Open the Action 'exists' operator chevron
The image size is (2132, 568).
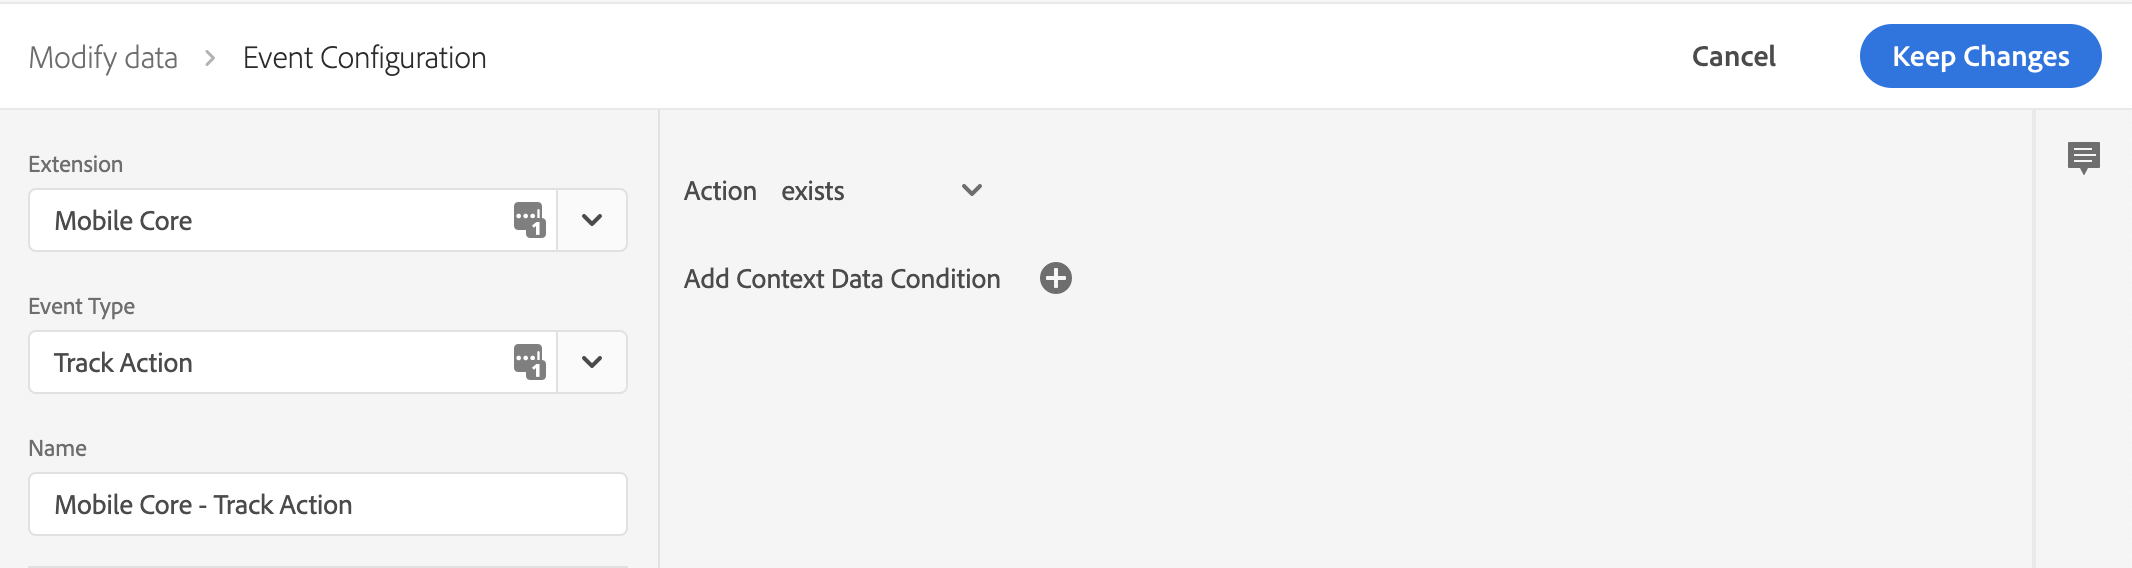972,190
